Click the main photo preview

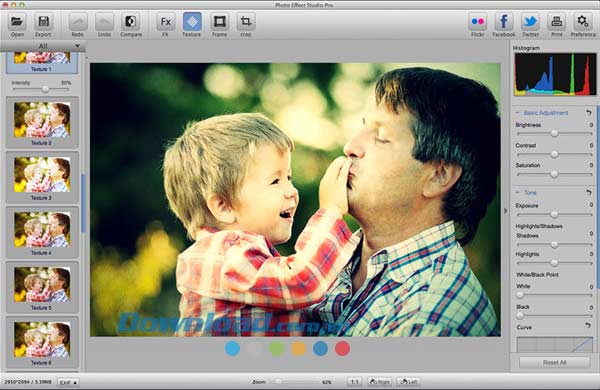point(295,200)
